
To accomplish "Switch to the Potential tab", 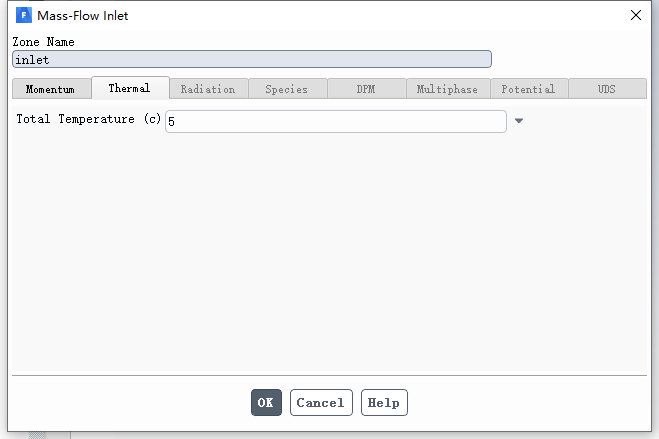I will point(529,89).
